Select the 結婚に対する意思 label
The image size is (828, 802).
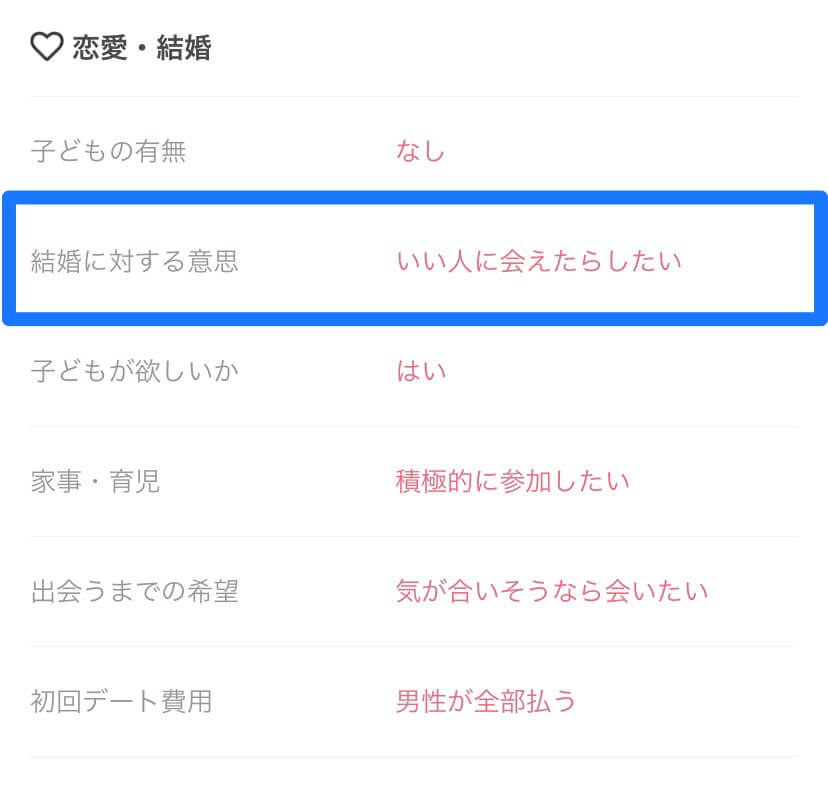(135, 261)
